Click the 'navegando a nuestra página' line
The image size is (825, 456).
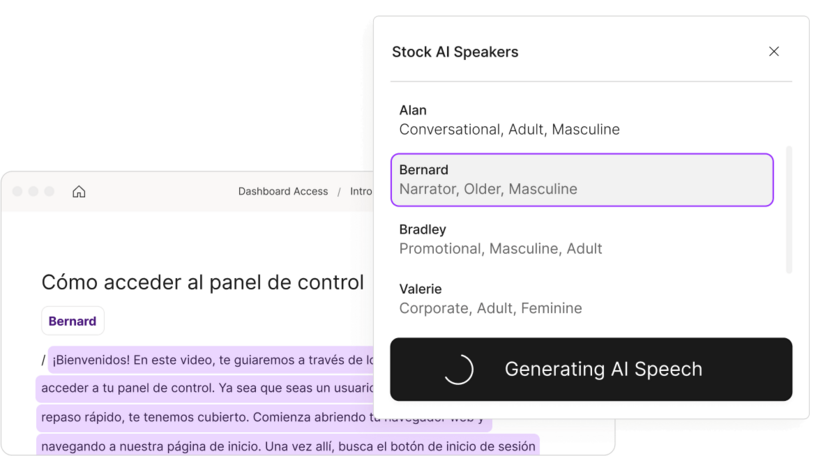[x=288, y=445]
